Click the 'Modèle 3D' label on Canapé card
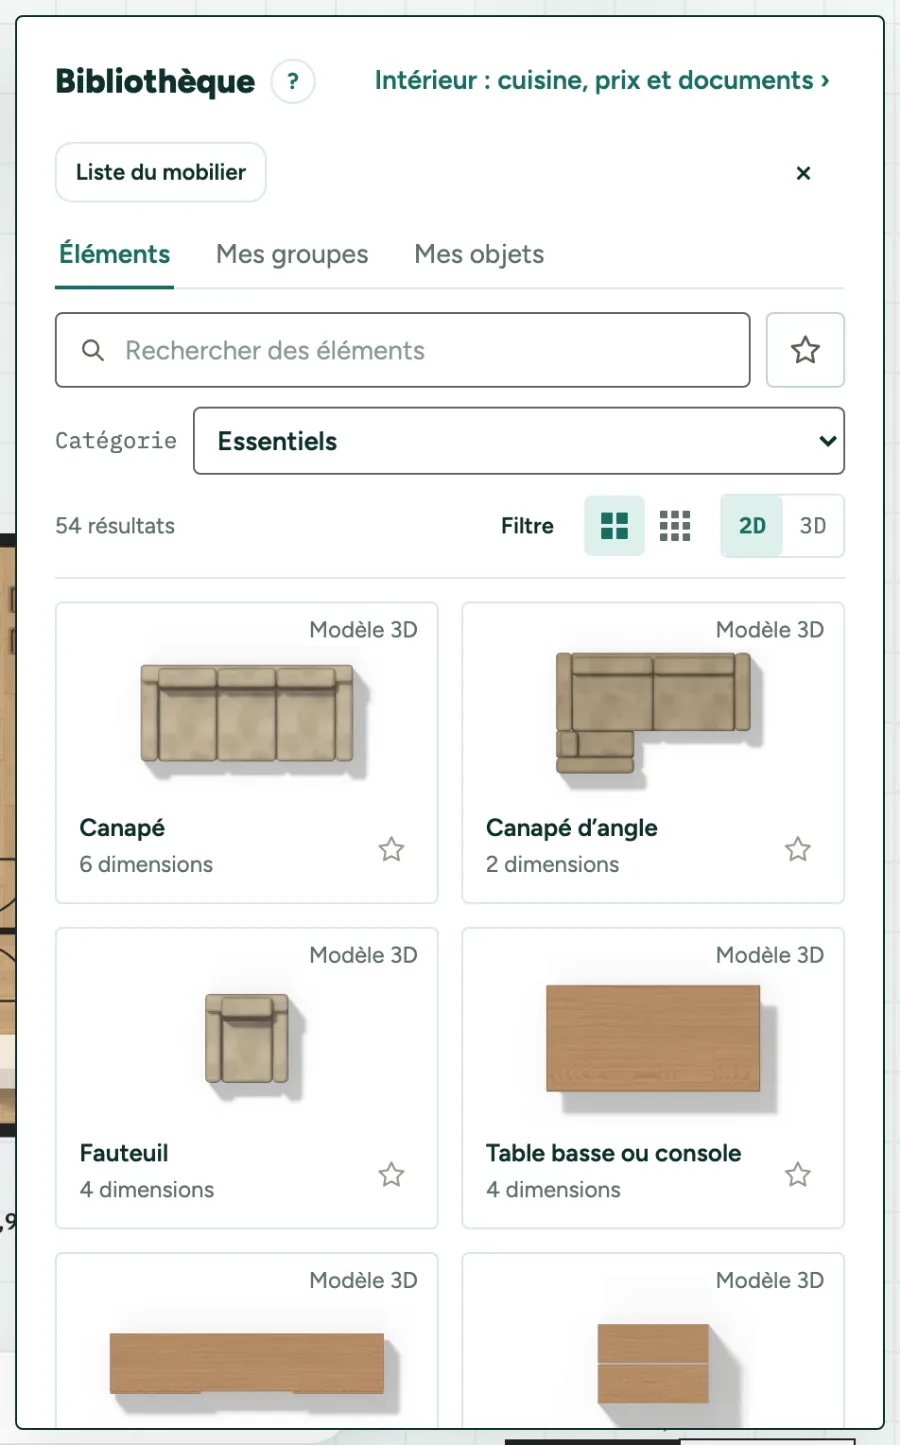Viewport: 900px width, 1445px height. pyautogui.click(x=363, y=630)
